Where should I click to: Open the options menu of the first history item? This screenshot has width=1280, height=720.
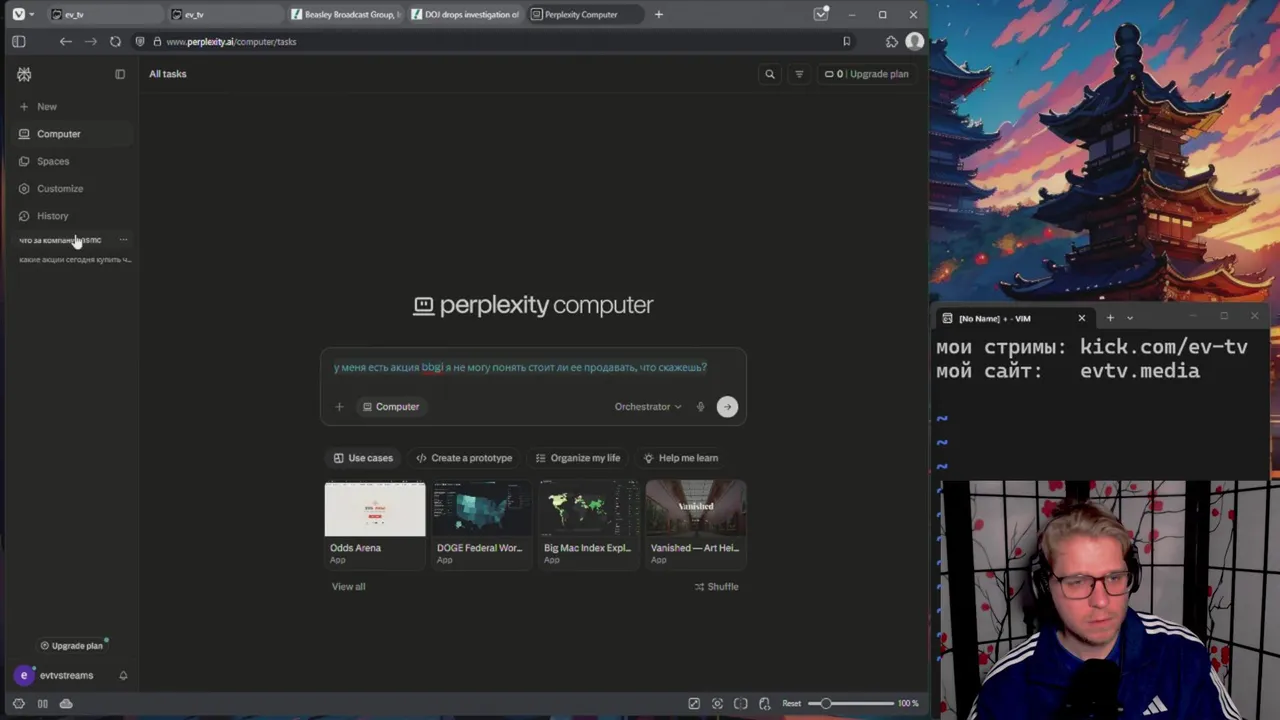tap(123, 240)
